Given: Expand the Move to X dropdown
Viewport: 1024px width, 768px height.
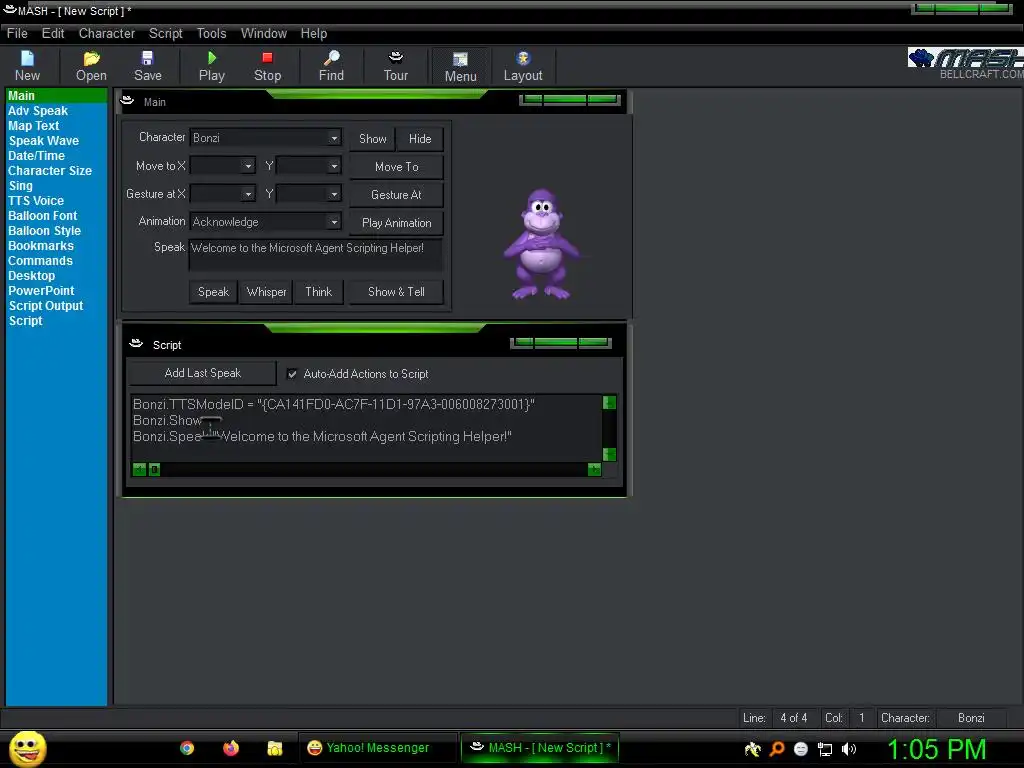Looking at the screenshot, I should tap(248, 166).
